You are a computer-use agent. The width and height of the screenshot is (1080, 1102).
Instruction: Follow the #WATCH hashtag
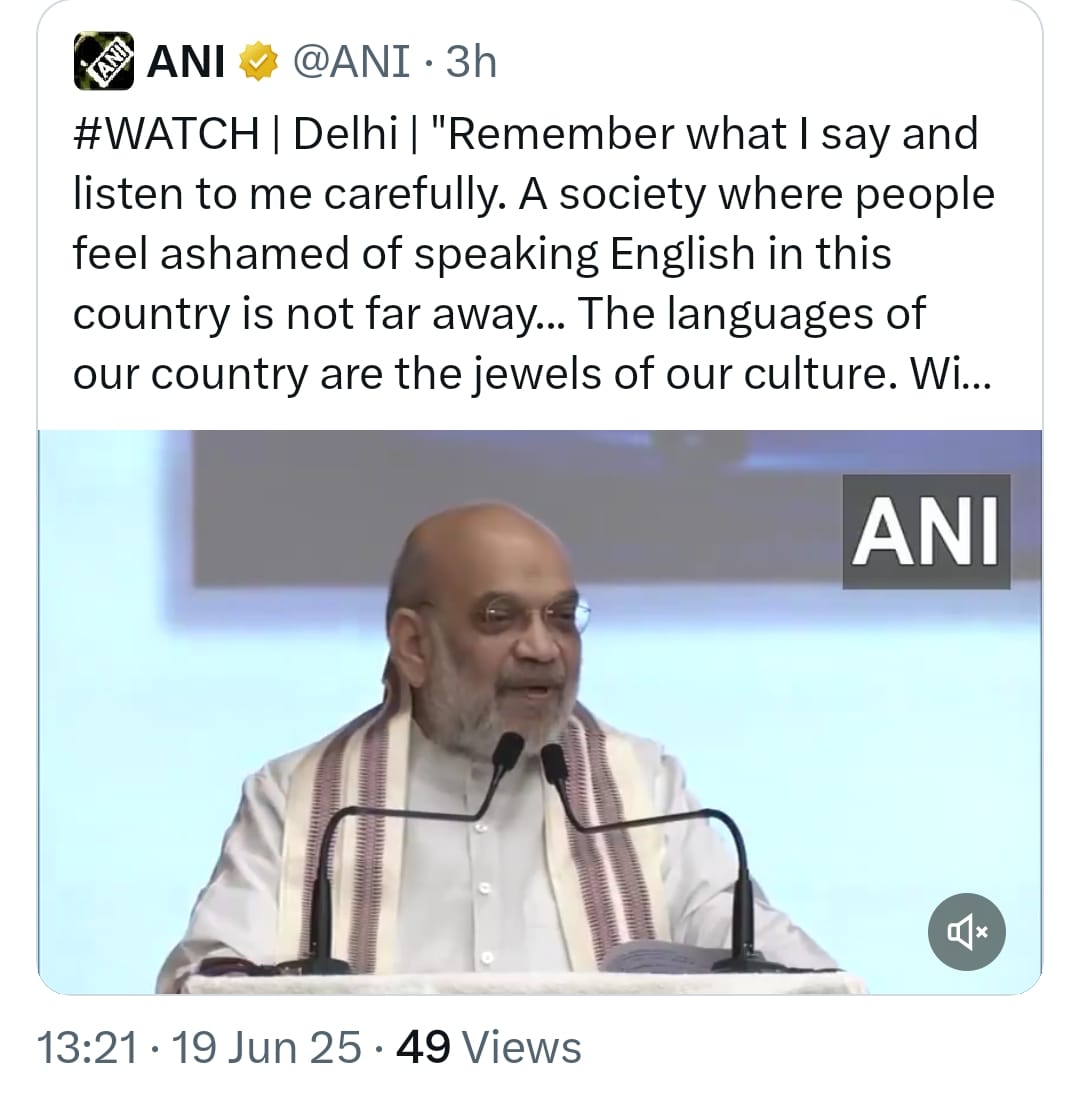(x=166, y=133)
